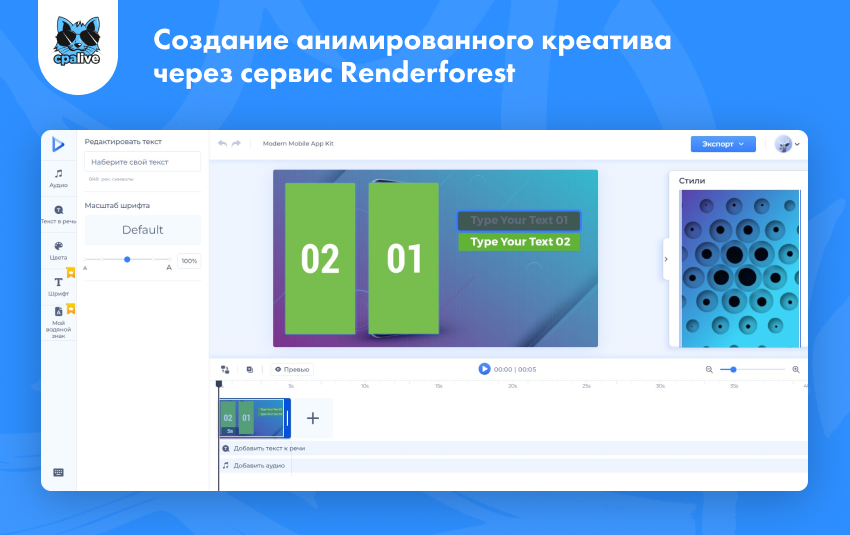Open the Аудио sidebar panel
The image size is (850, 535).
click(x=59, y=178)
